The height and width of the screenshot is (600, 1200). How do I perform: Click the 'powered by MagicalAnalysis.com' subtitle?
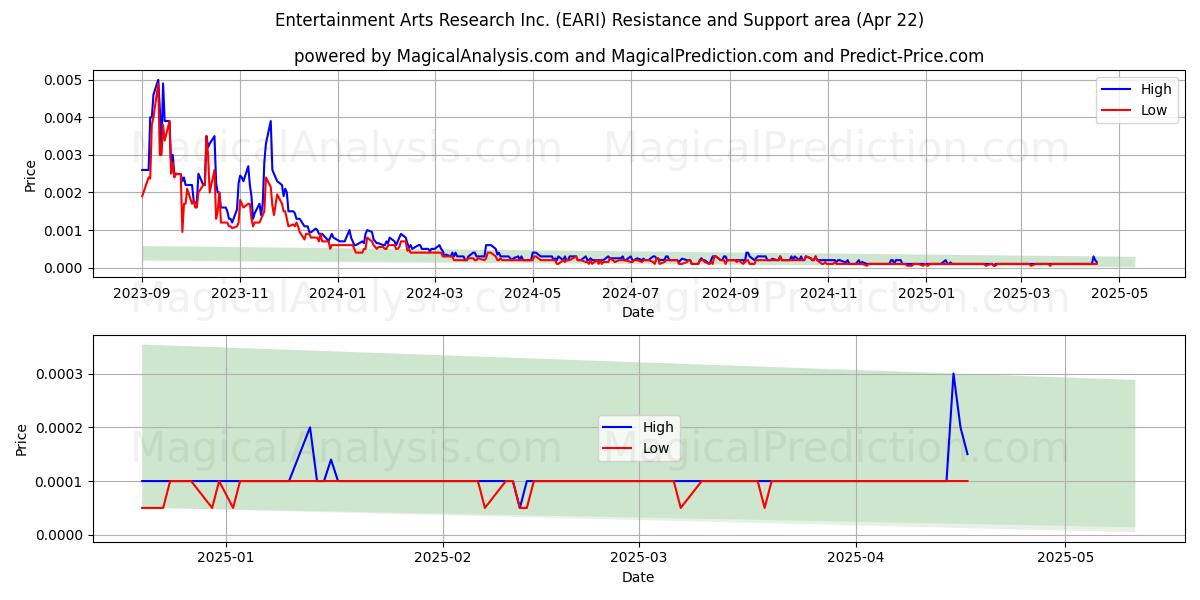639,56
